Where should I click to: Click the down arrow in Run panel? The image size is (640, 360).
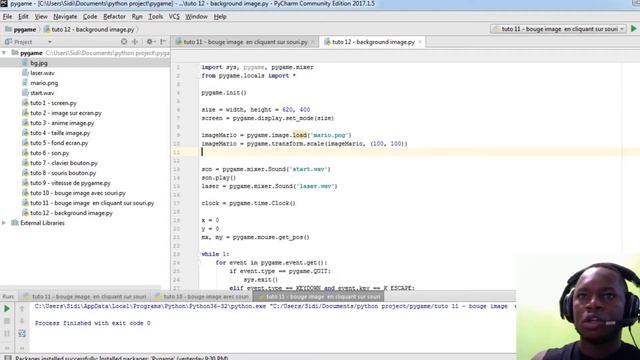click(22, 321)
